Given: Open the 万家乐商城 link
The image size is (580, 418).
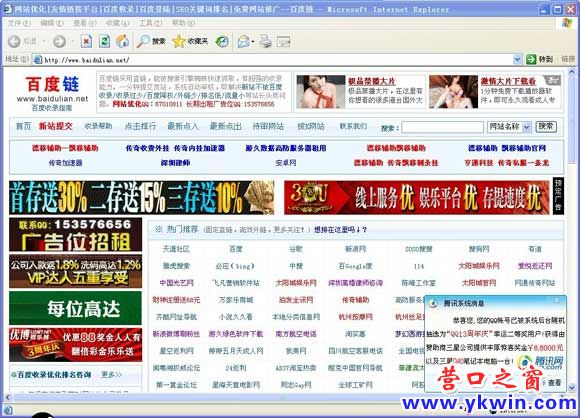Looking at the screenshot, I should (236, 300).
